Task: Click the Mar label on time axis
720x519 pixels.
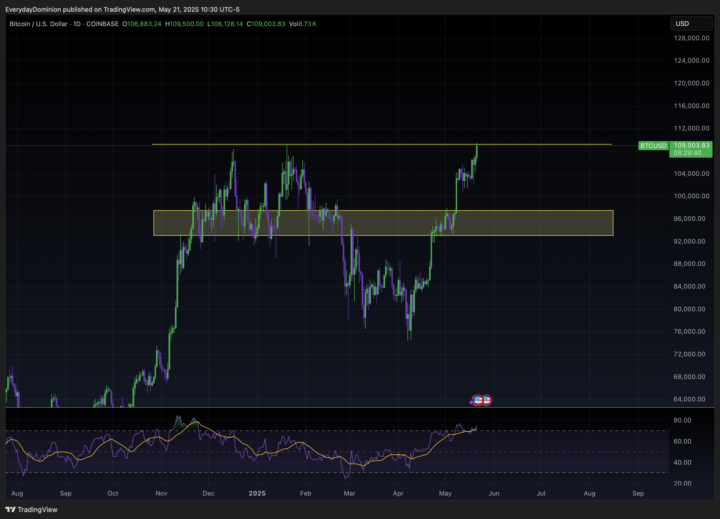Action: pyautogui.click(x=349, y=493)
